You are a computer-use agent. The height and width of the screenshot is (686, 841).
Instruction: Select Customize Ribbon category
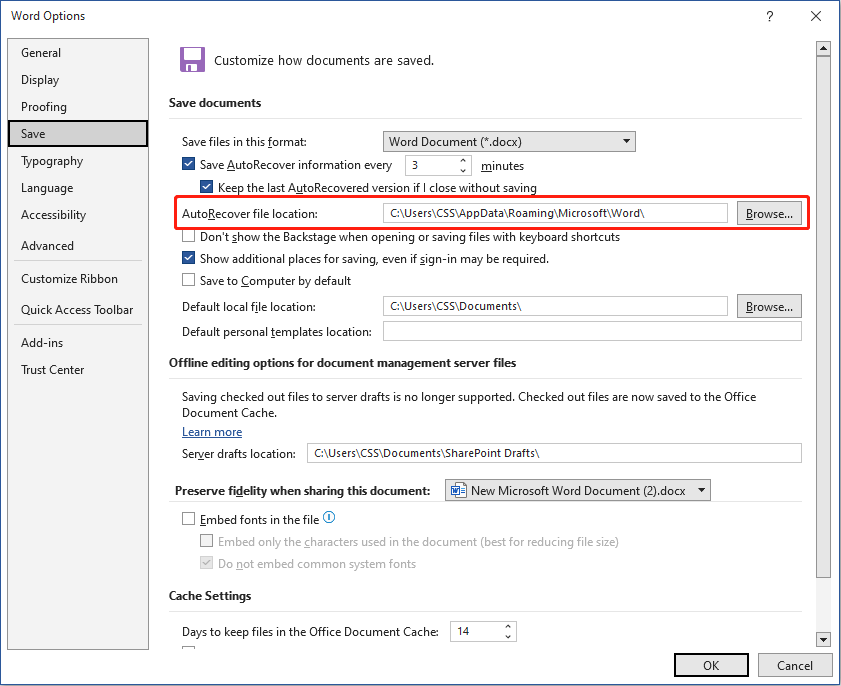pos(78,279)
